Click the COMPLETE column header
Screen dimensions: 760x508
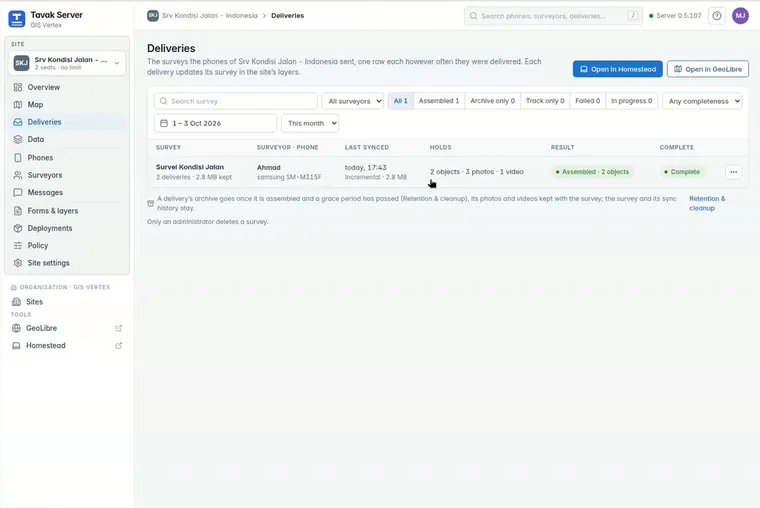click(677, 147)
